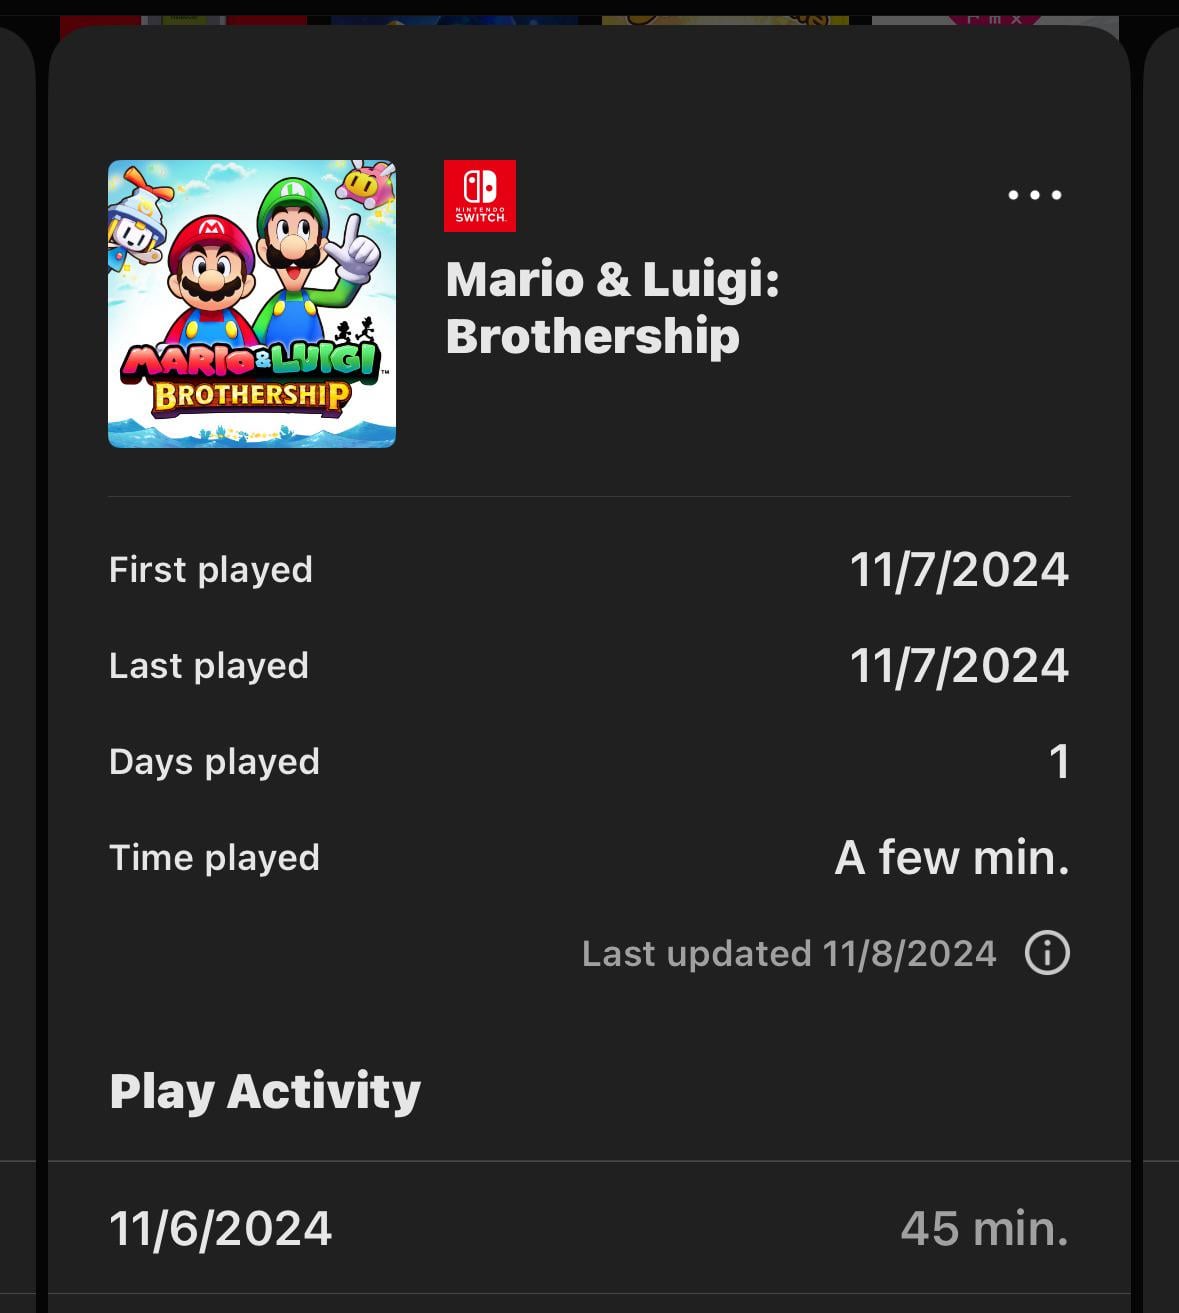1179x1313 pixels.
Task: Tap the info icon beside Last updated
Action: 1047,953
